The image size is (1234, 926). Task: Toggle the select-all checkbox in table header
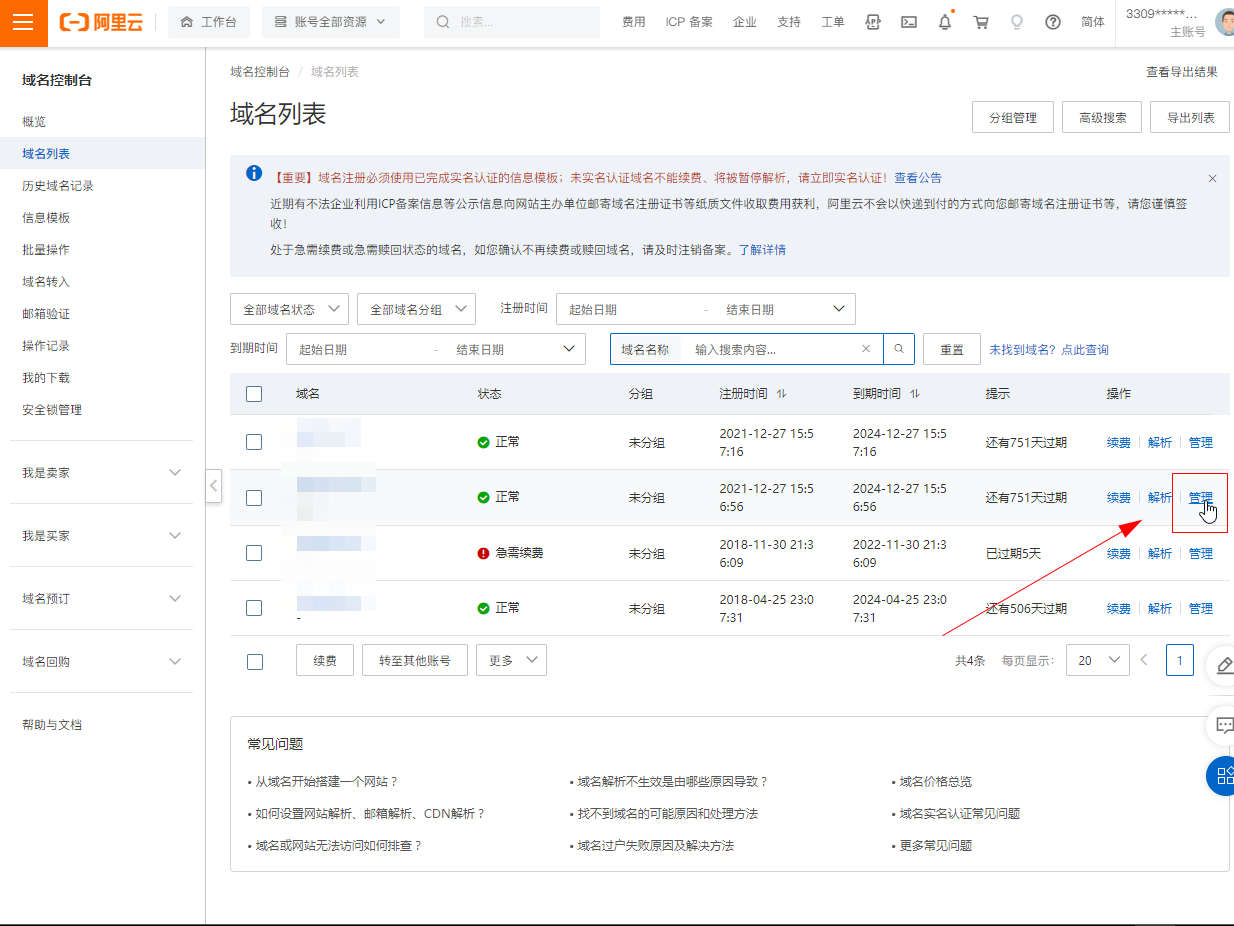point(254,394)
